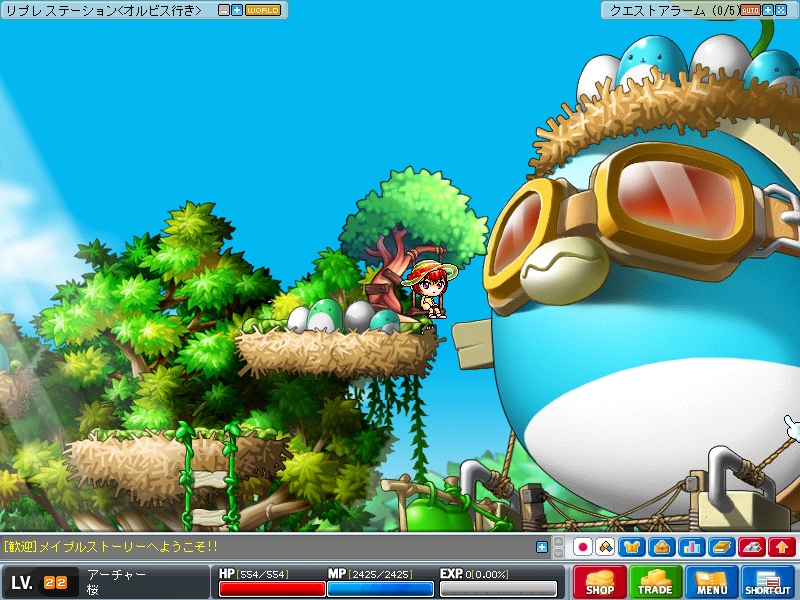
Task: Open the TRADE market button
Action: [x=655, y=582]
